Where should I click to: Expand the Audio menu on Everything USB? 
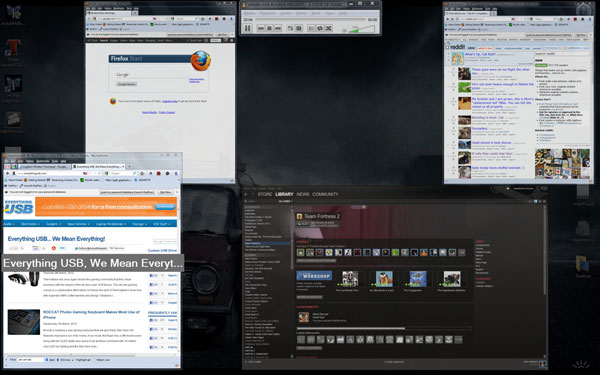[9, 224]
